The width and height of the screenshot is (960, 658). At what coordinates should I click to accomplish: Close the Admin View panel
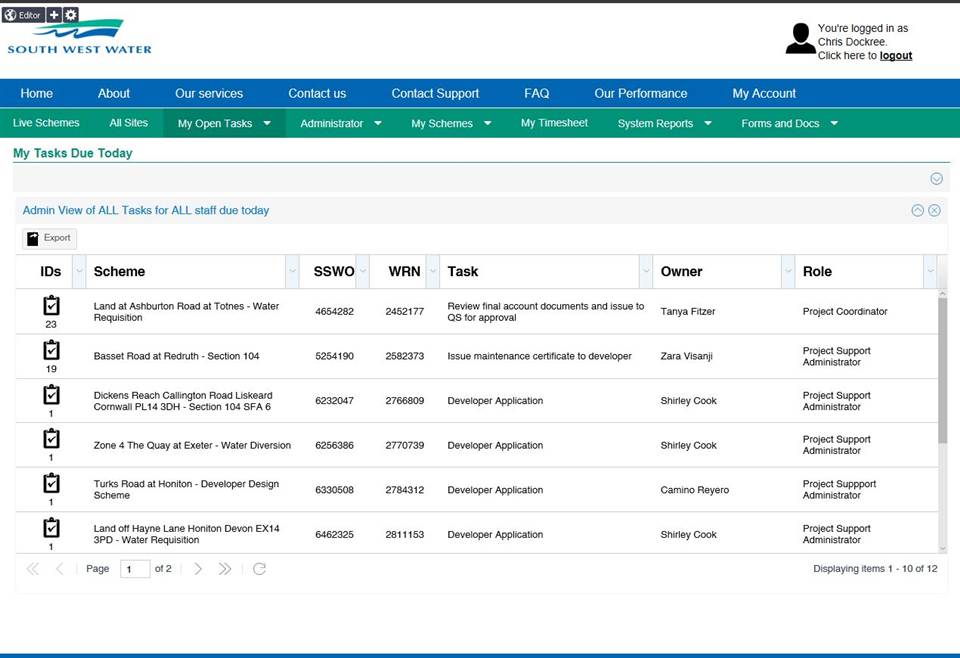(x=934, y=210)
